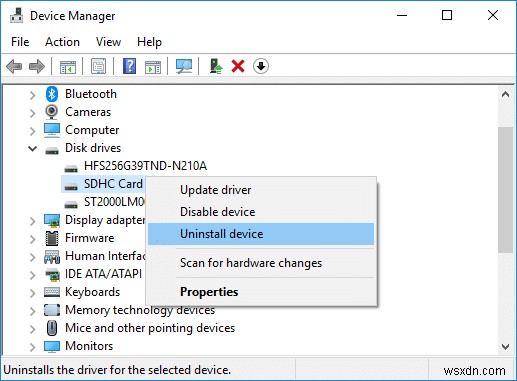The width and height of the screenshot is (517, 381).
Task: Click the Cameras webcam icon
Action: click(x=52, y=112)
